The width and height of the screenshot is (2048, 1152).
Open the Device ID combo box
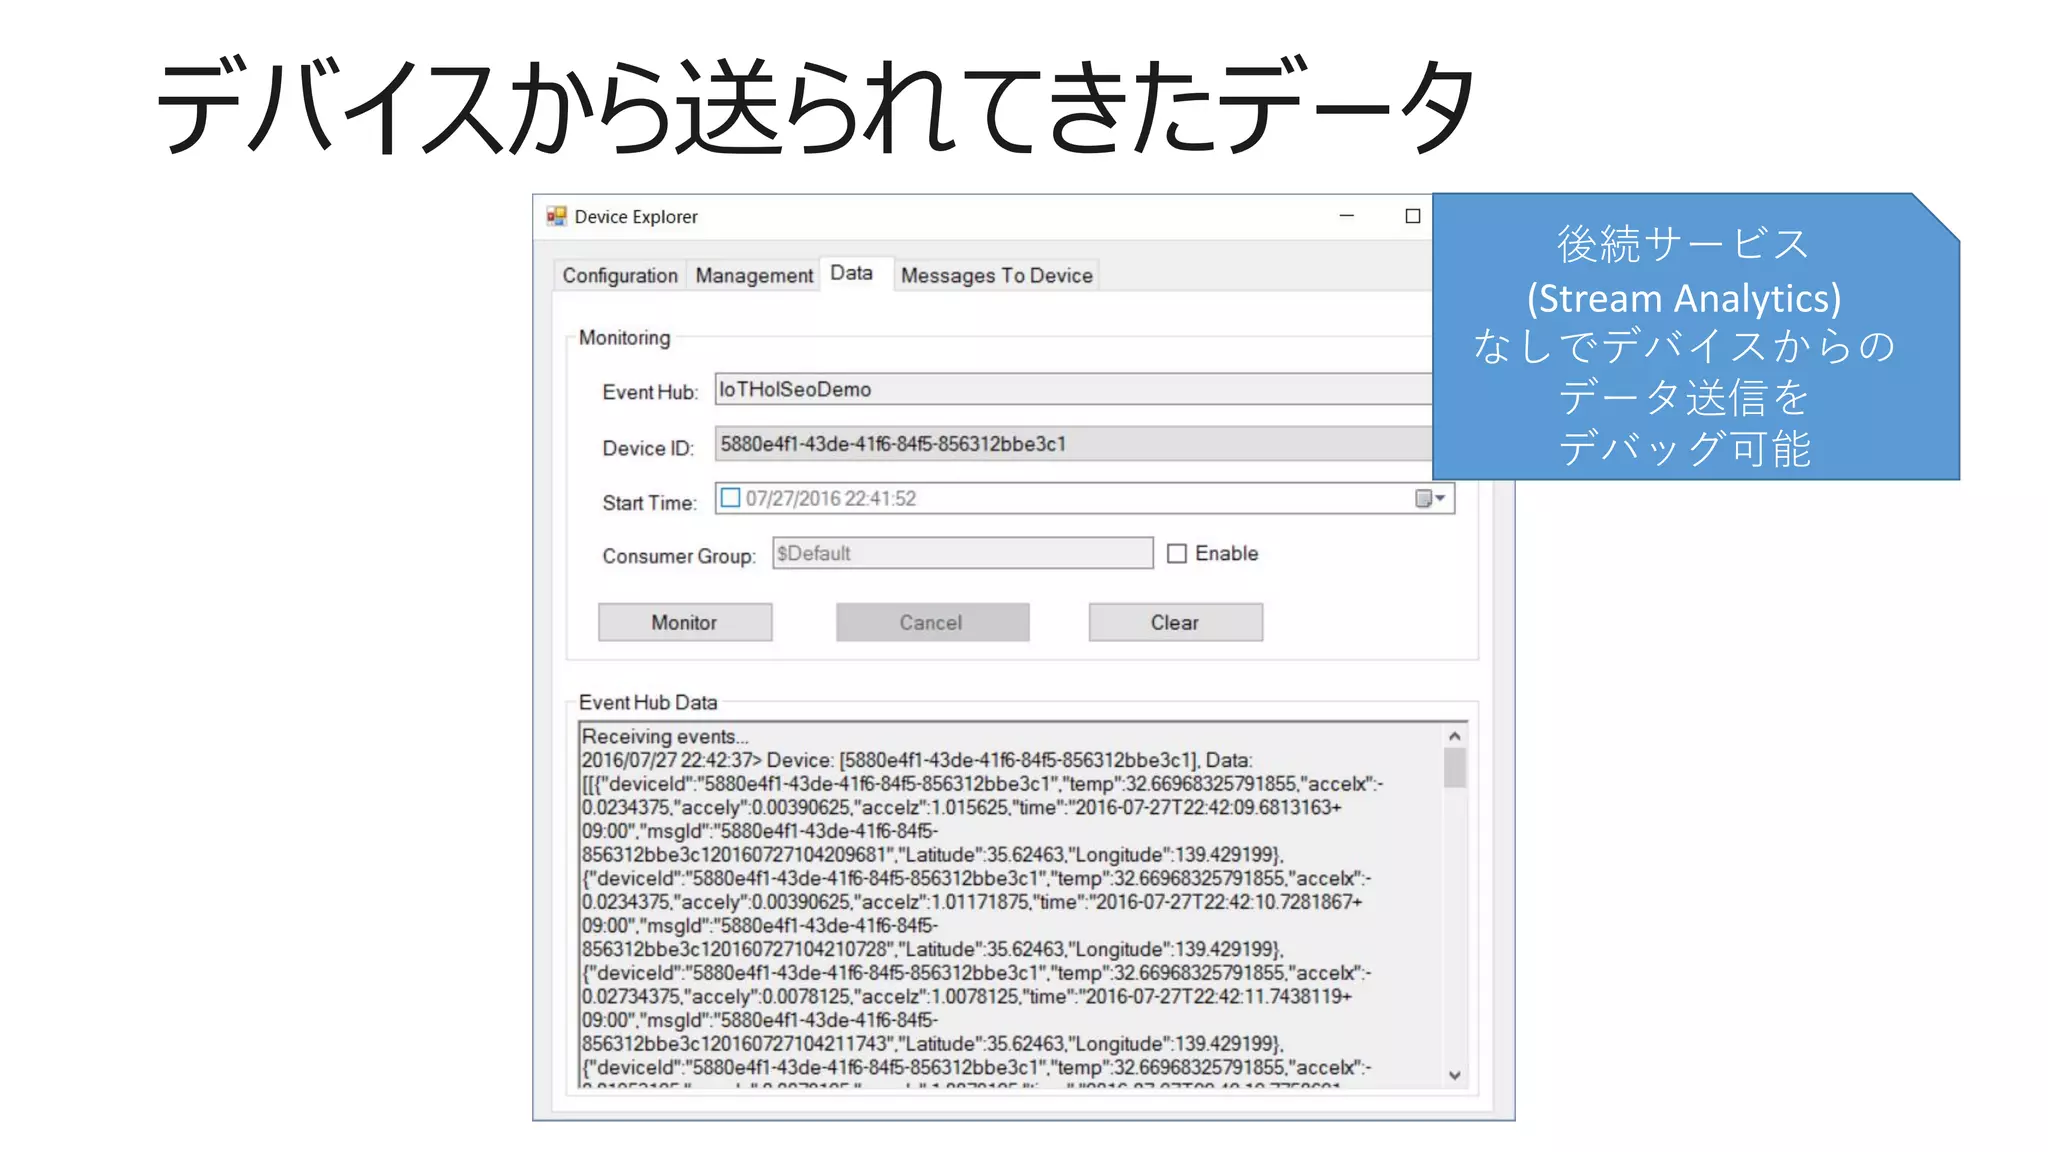1073,444
